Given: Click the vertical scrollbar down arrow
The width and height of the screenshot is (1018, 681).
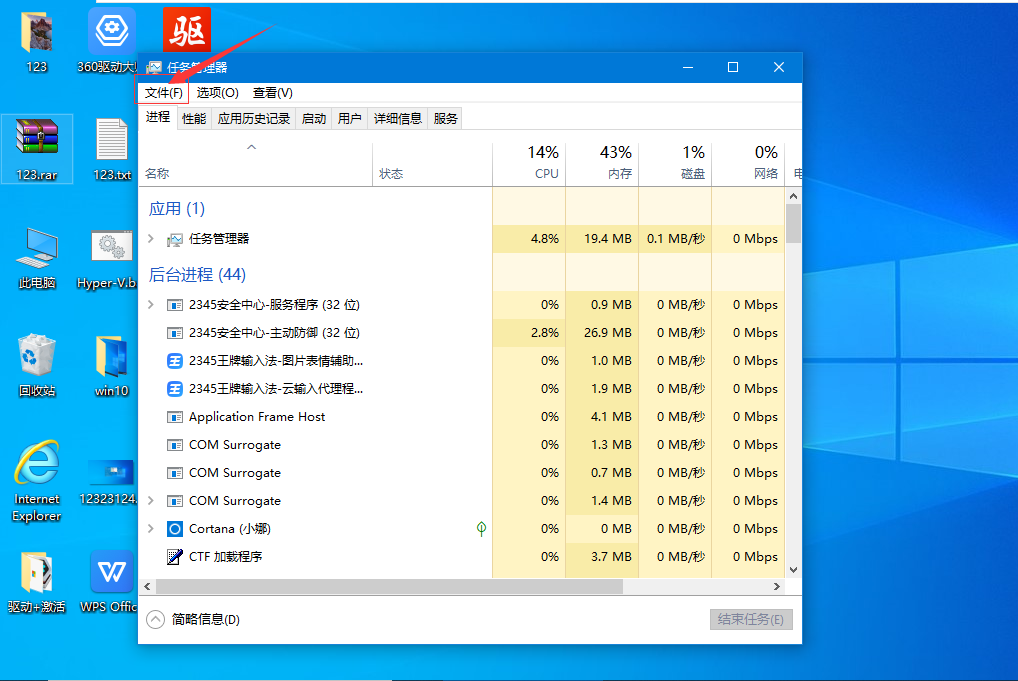Looking at the screenshot, I should click(x=793, y=570).
